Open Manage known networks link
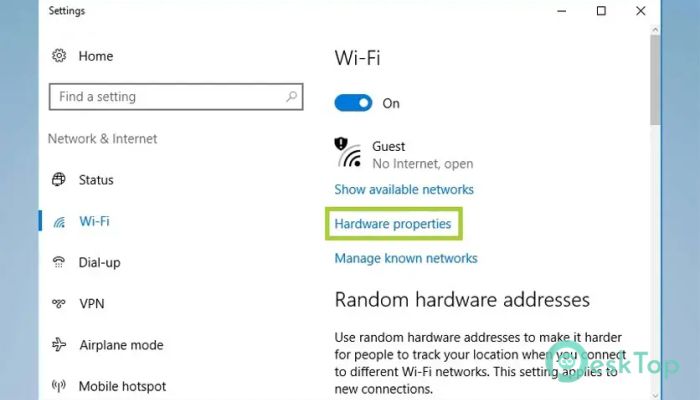The image size is (700, 400). (406, 258)
